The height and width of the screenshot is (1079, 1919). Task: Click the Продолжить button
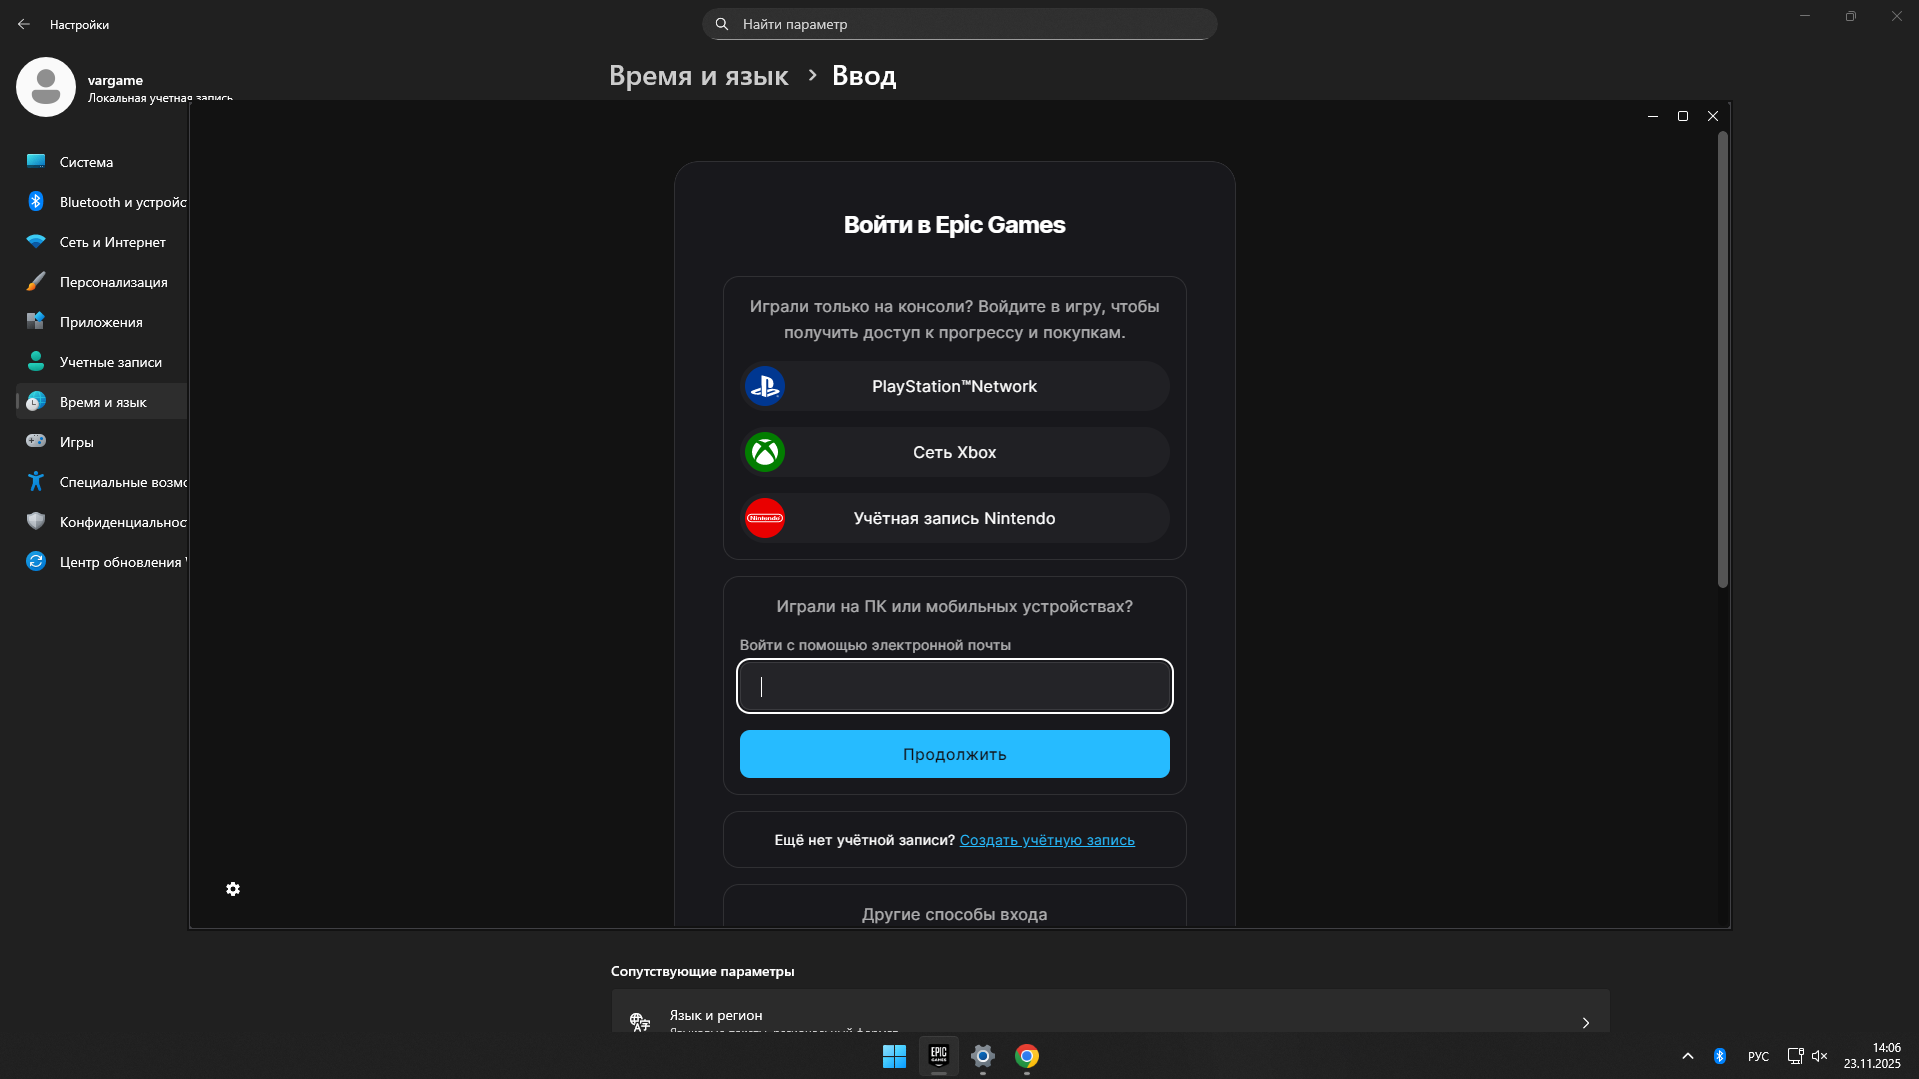(x=954, y=754)
